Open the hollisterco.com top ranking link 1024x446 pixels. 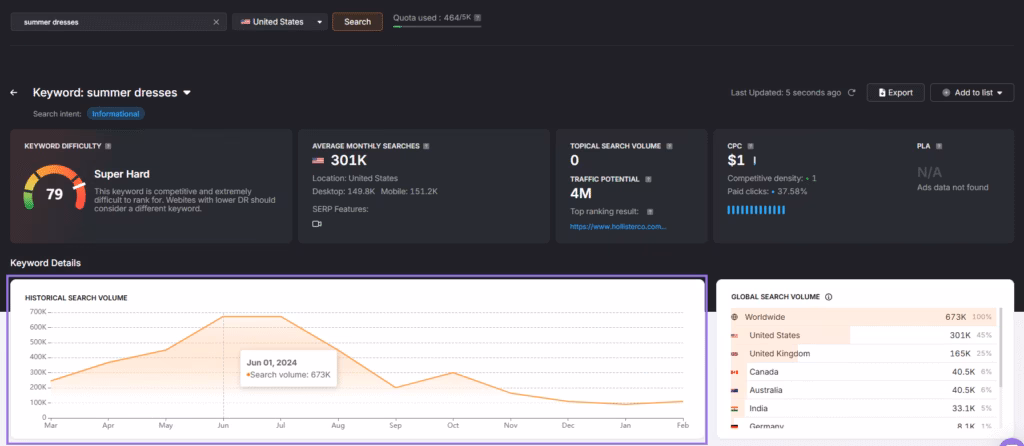[x=617, y=227]
